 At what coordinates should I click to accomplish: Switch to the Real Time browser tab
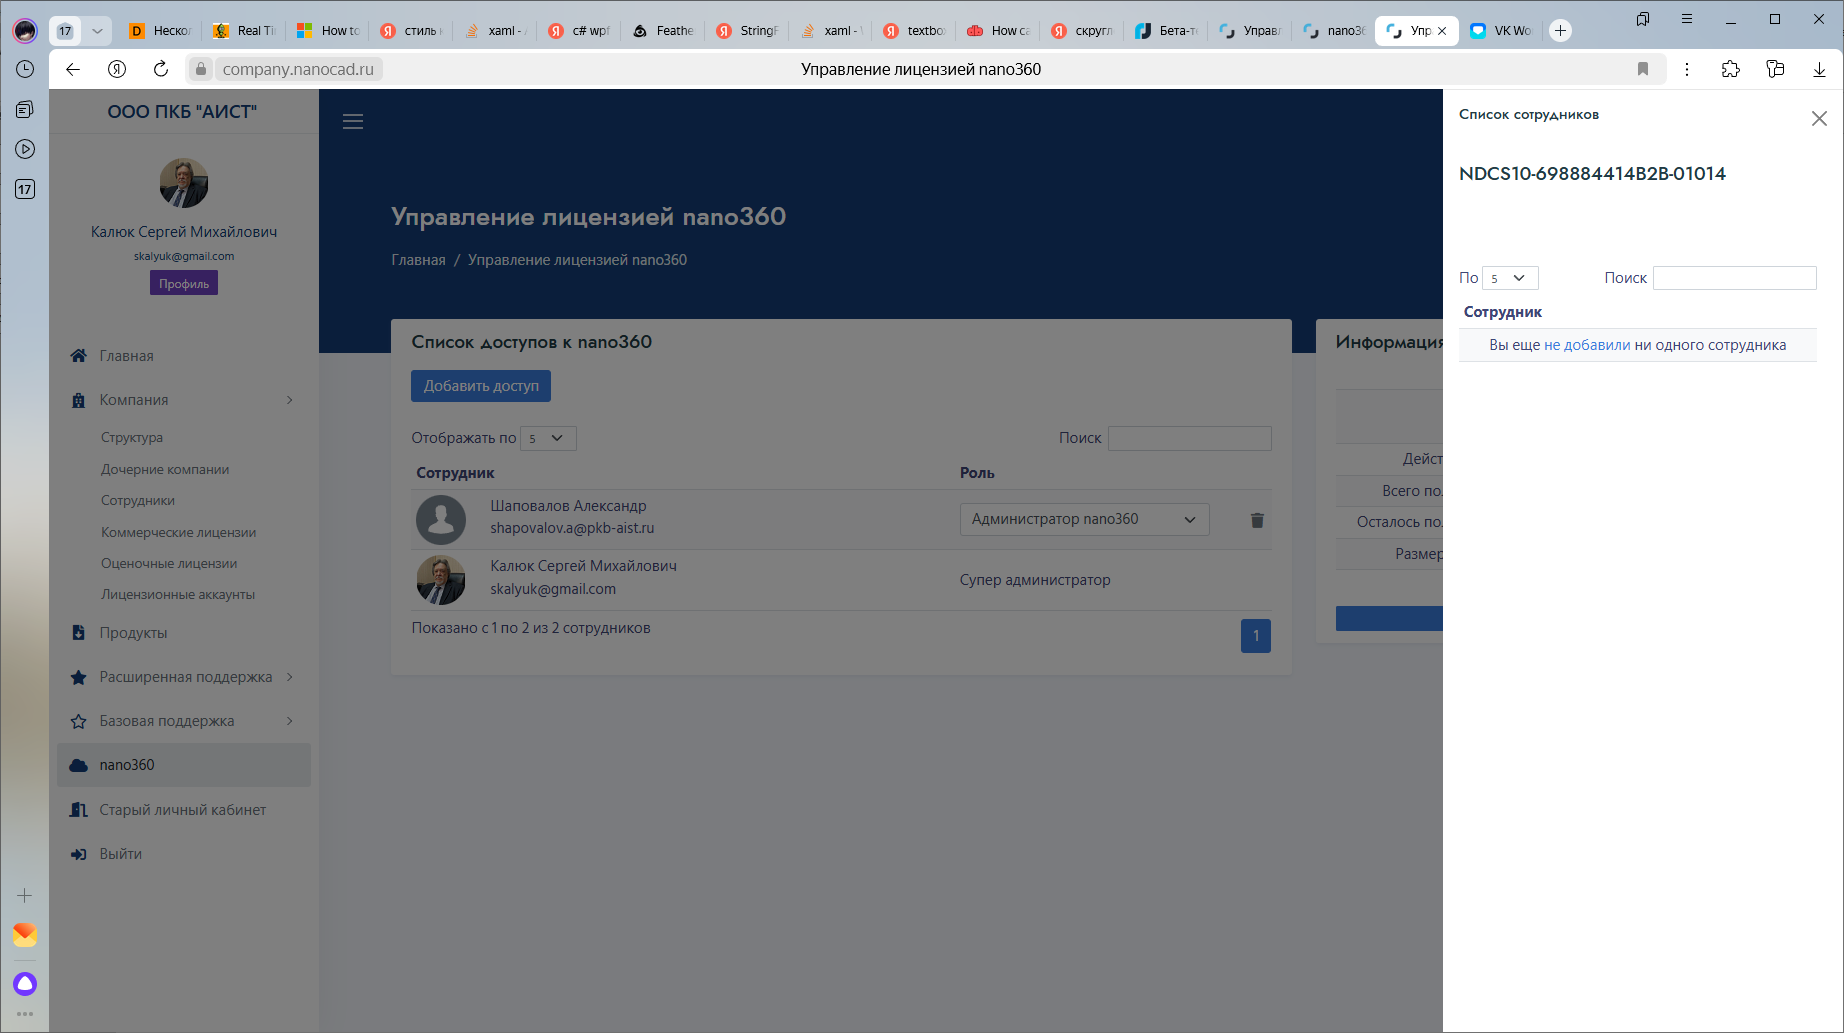245,30
